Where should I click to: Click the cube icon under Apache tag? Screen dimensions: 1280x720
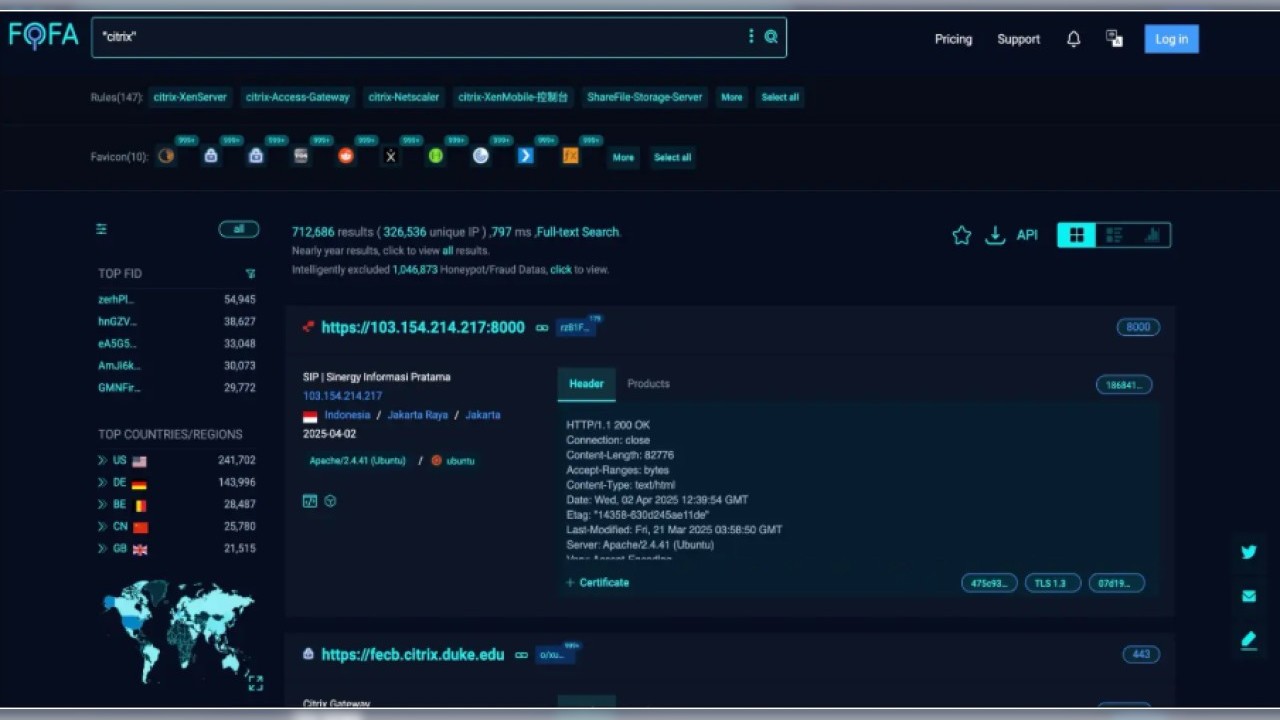coord(330,501)
